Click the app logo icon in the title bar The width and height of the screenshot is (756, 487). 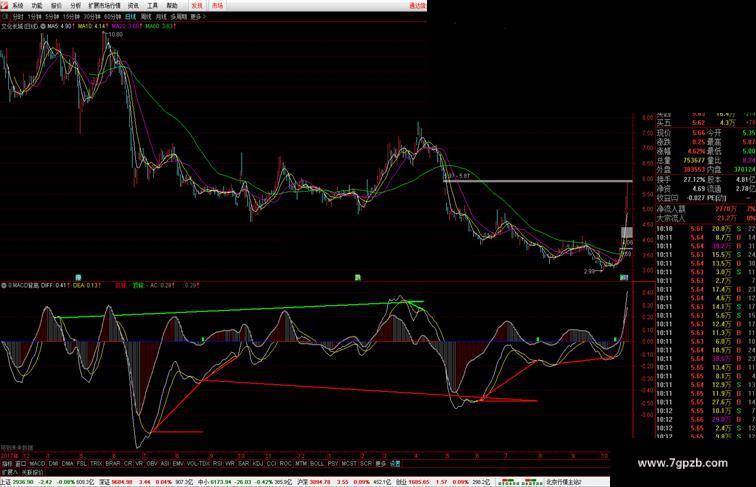tap(5, 5)
